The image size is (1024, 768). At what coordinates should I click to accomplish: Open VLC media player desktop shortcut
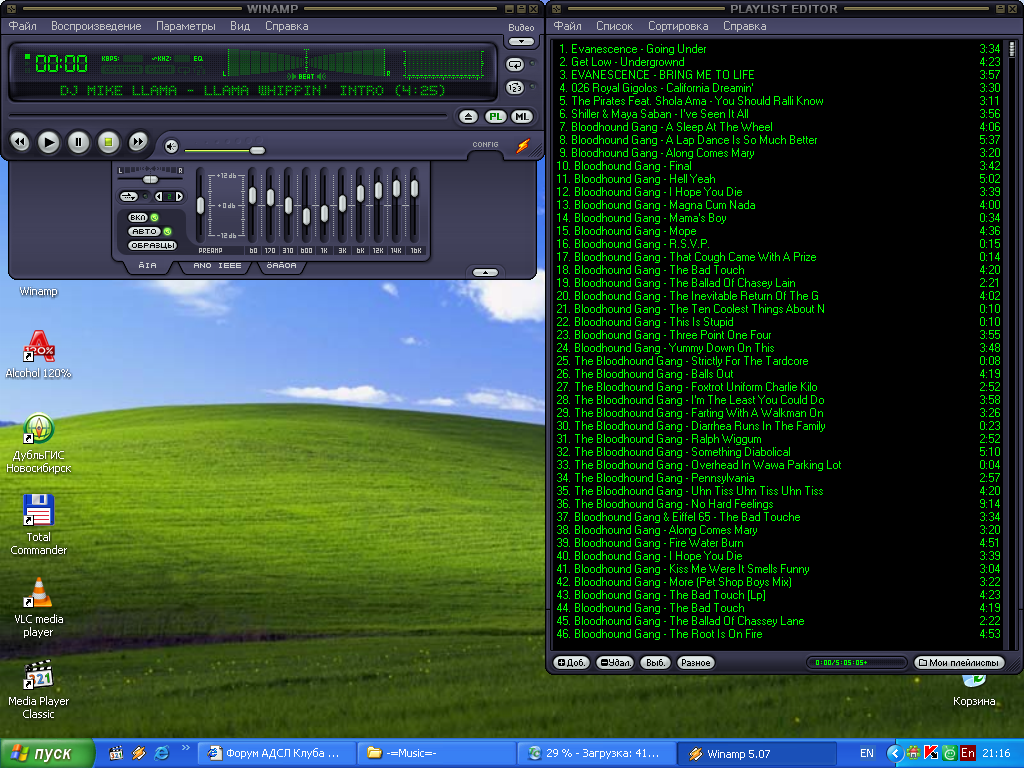[39, 594]
